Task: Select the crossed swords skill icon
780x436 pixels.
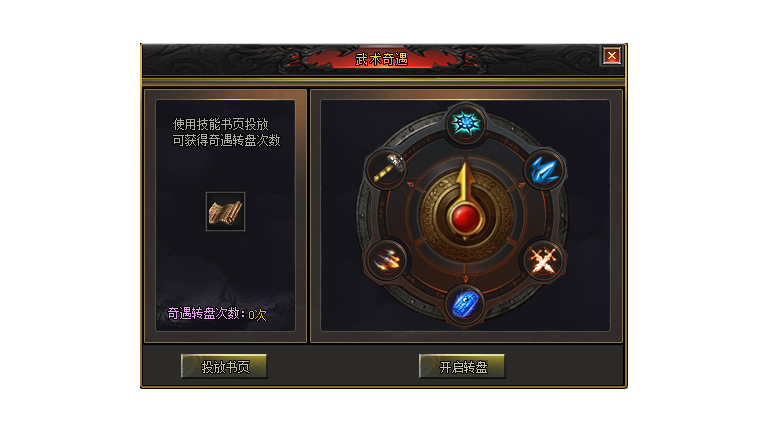Action: pyautogui.click(x=544, y=260)
